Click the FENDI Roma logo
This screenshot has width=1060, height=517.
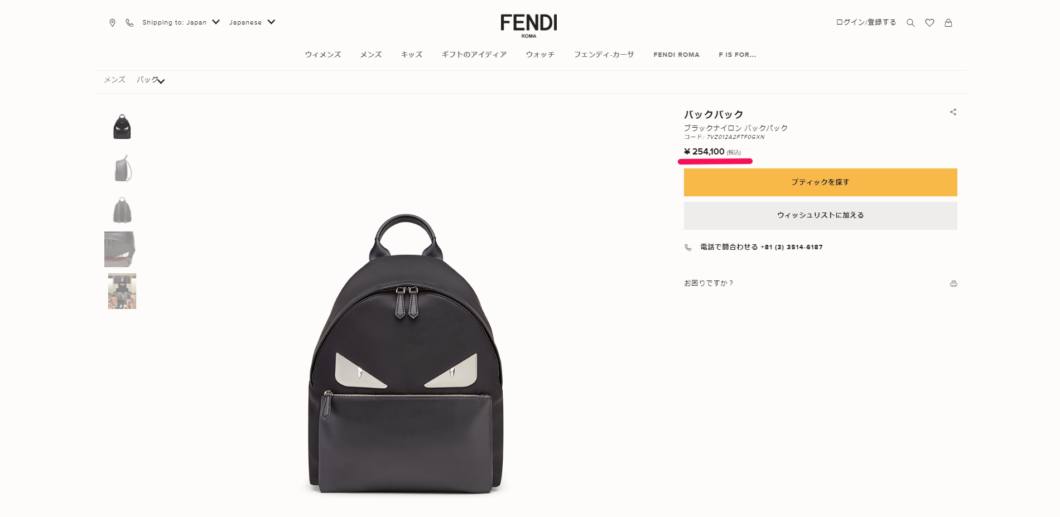coord(529,25)
